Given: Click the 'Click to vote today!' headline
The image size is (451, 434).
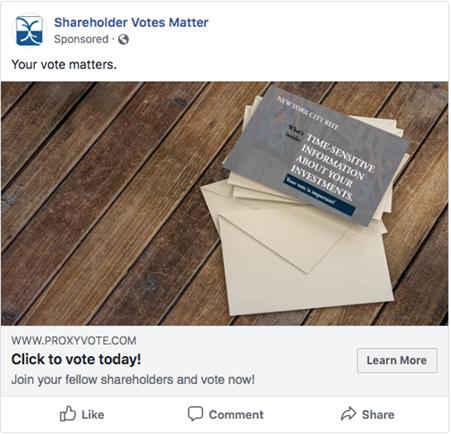Looking at the screenshot, I should tap(76, 359).
